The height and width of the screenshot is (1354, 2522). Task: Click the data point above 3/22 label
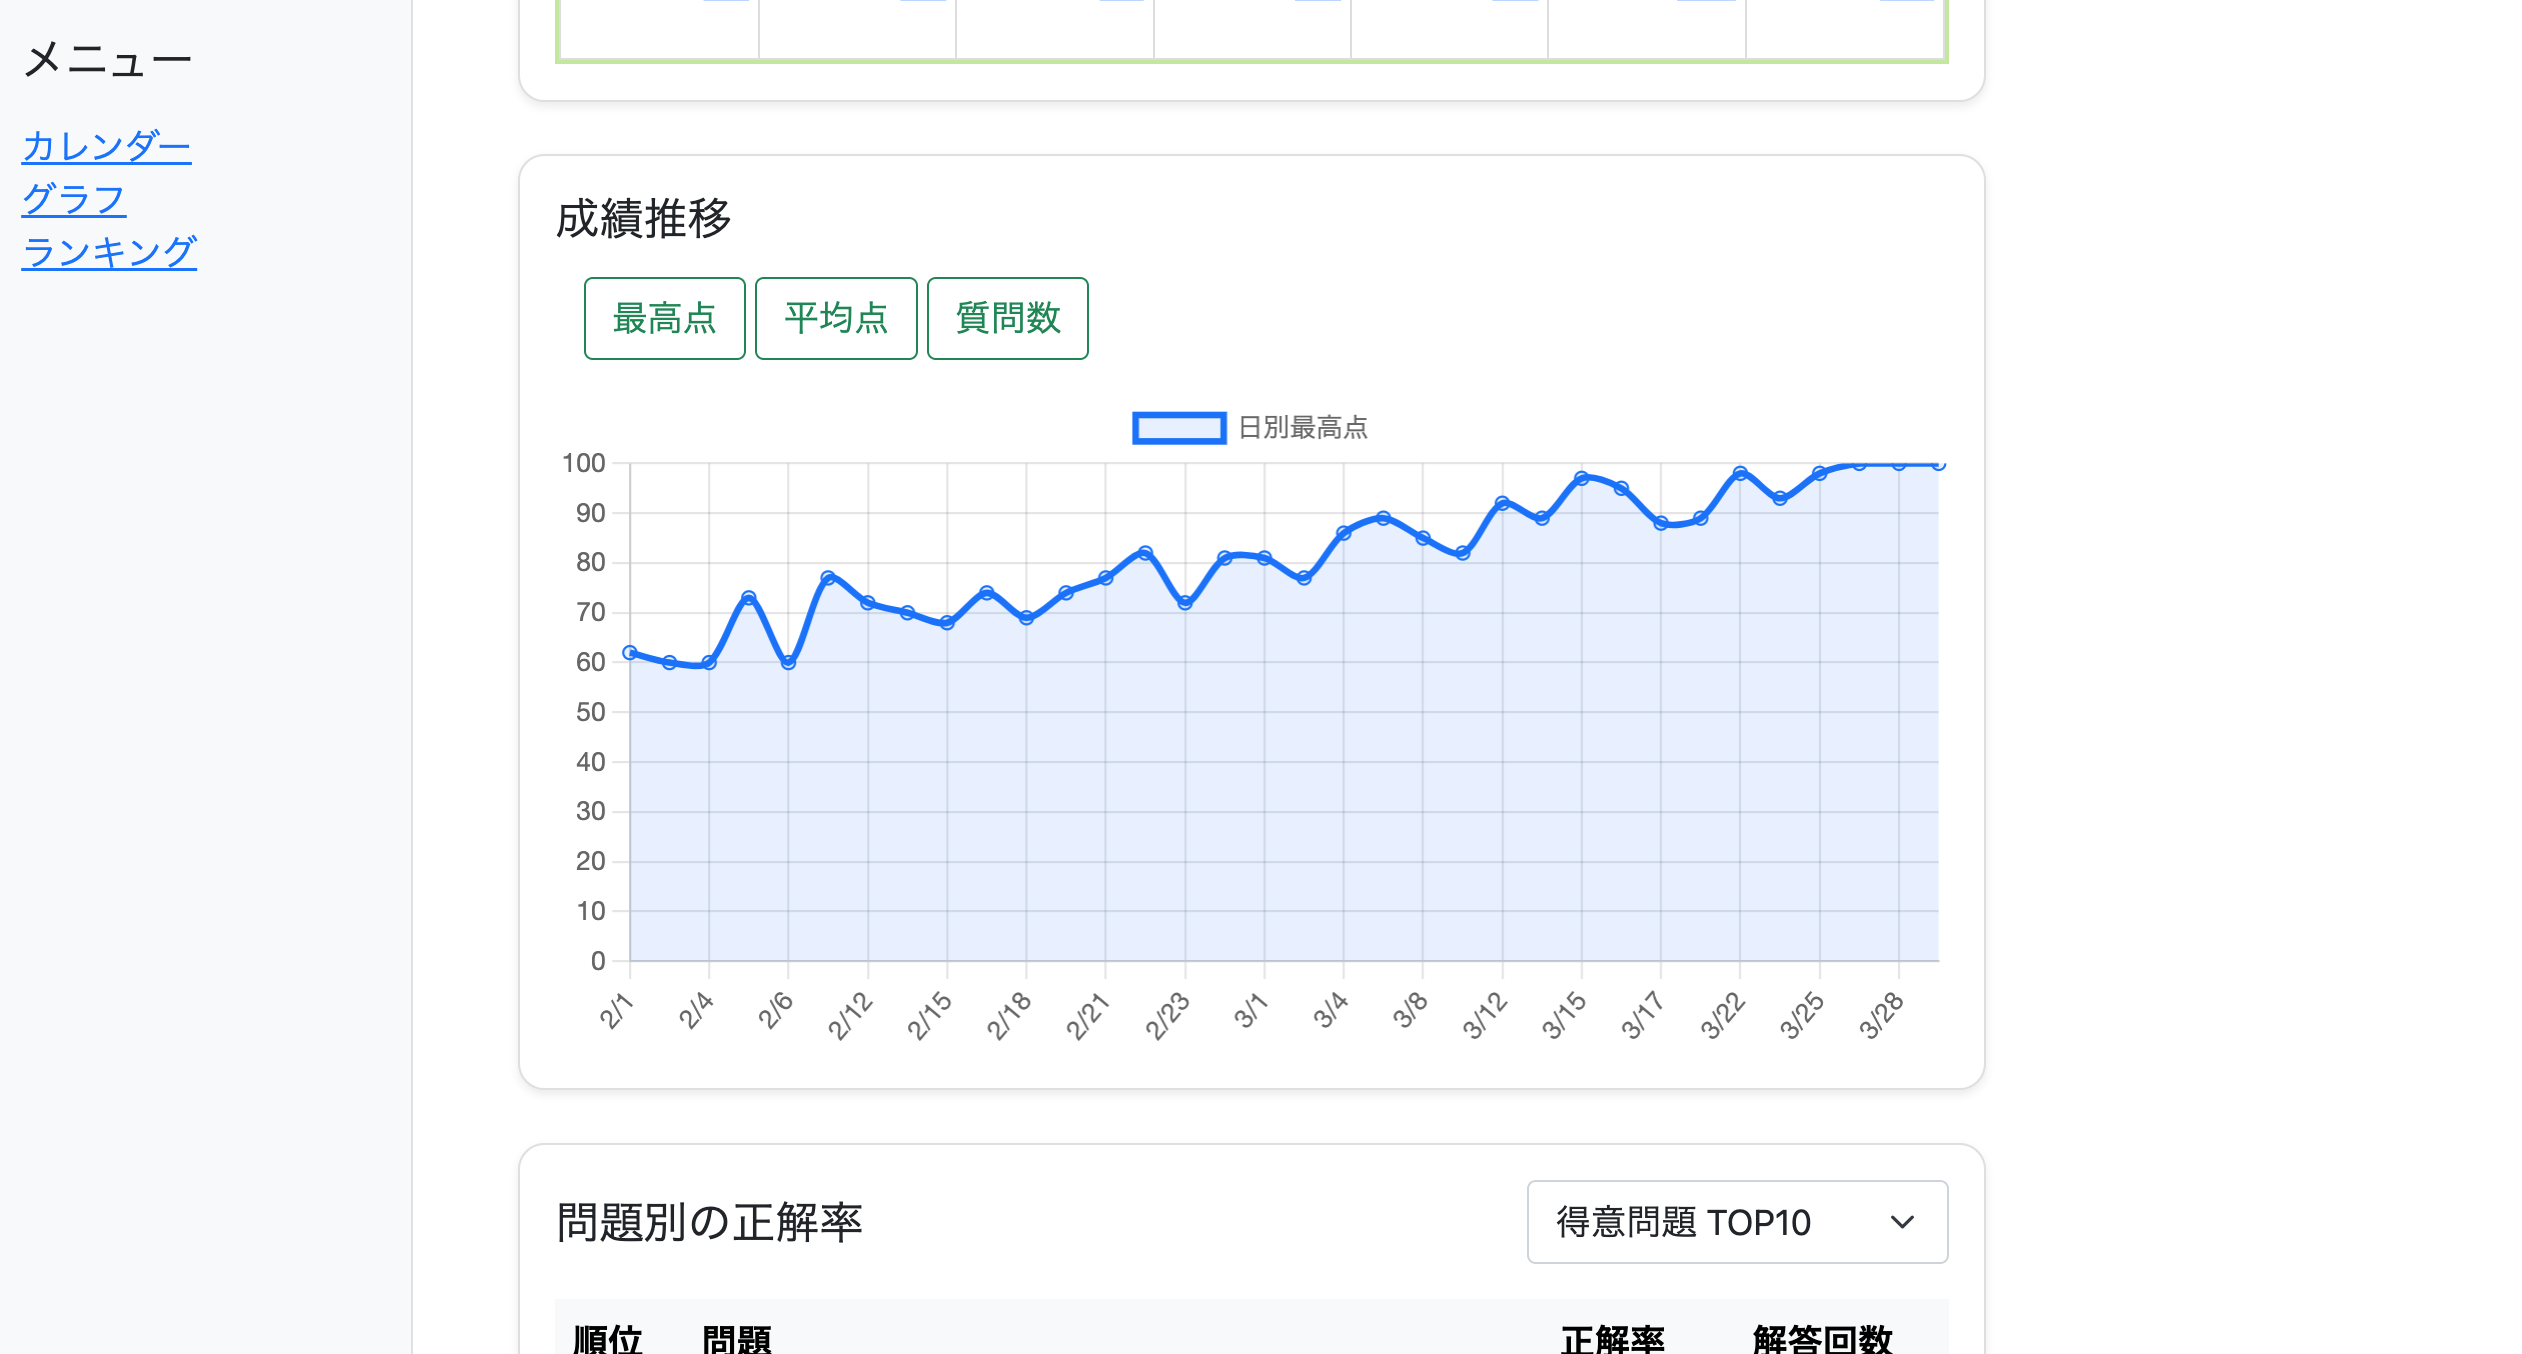tap(1740, 473)
